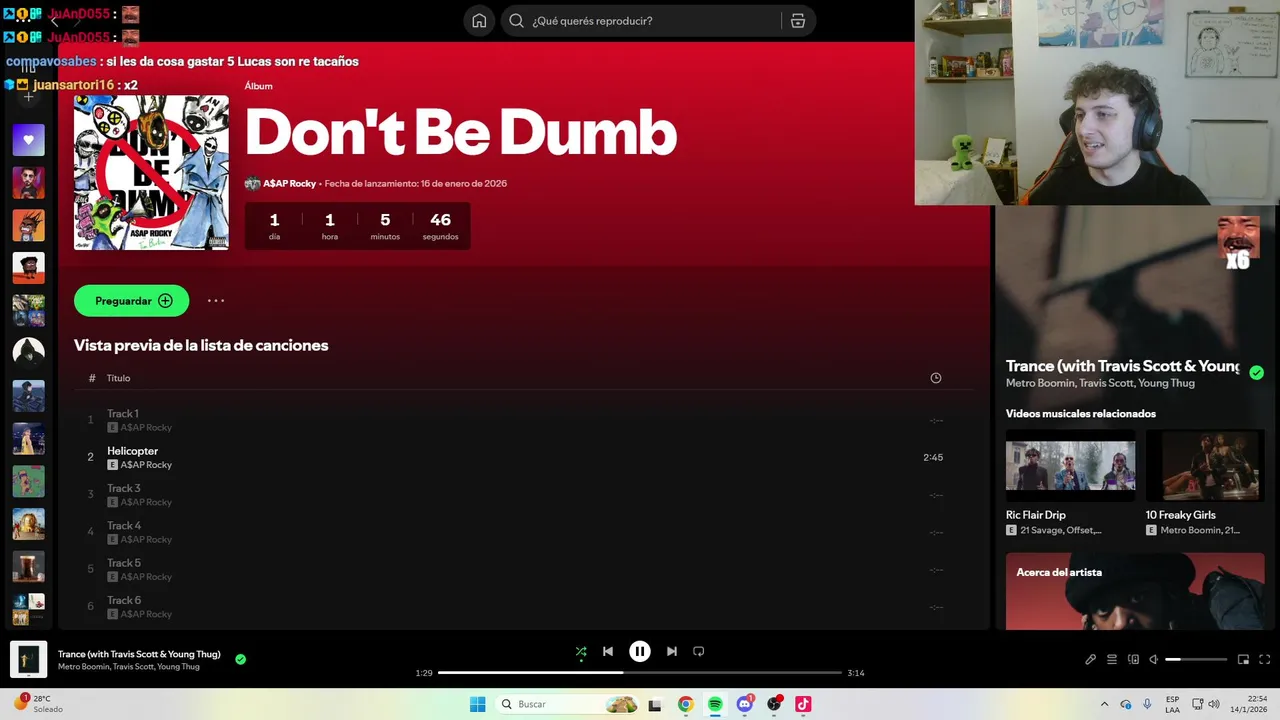Open Discord from the taskbar
Viewport: 1280px width, 720px height.
click(x=744, y=704)
